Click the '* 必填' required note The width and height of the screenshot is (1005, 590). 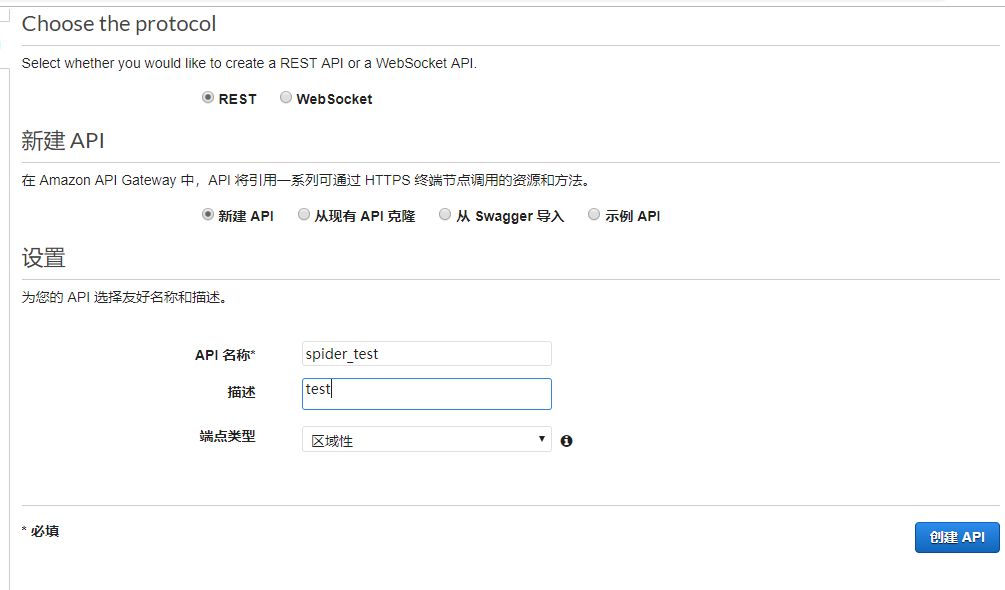[x=40, y=531]
